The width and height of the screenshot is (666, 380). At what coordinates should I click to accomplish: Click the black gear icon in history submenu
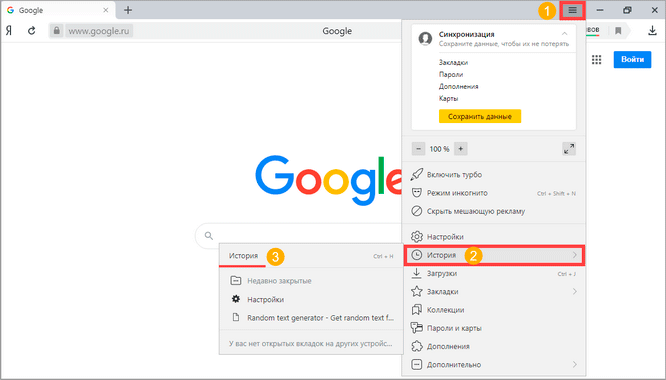[x=235, y=299]
